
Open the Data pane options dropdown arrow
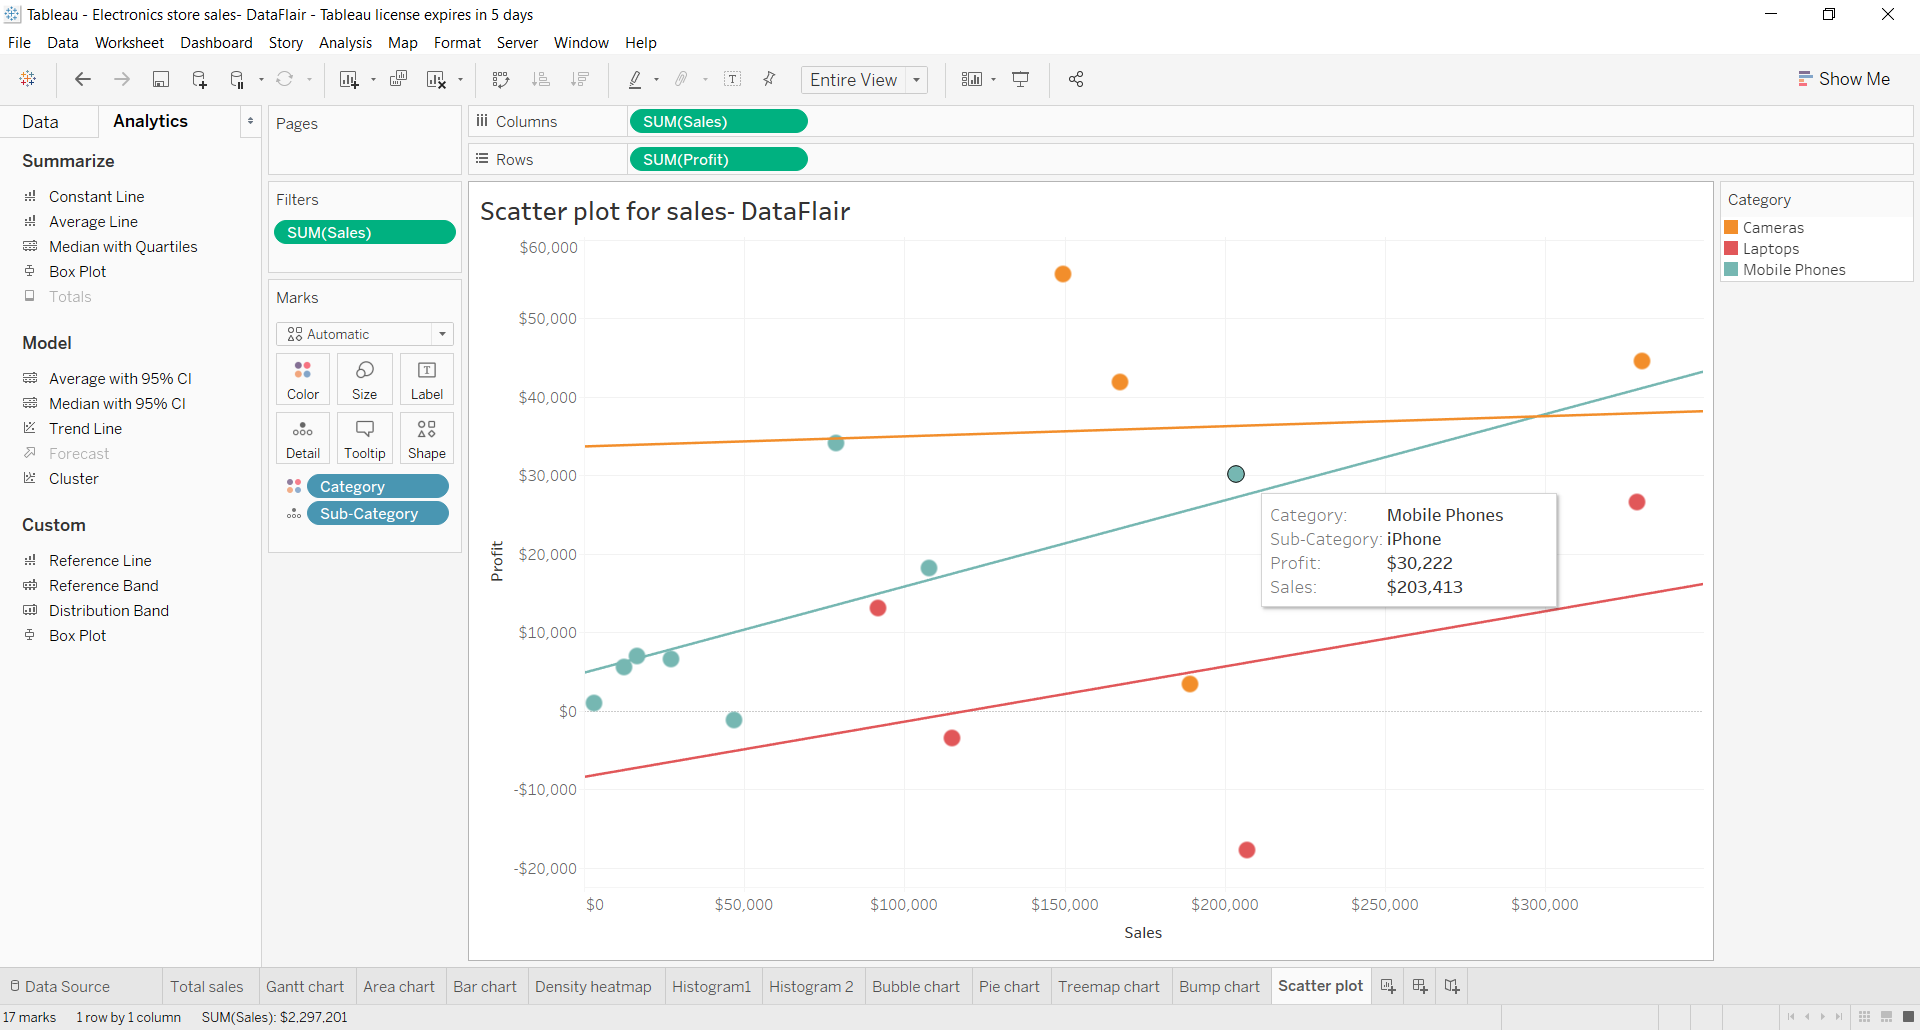click(x=250, y=121)
